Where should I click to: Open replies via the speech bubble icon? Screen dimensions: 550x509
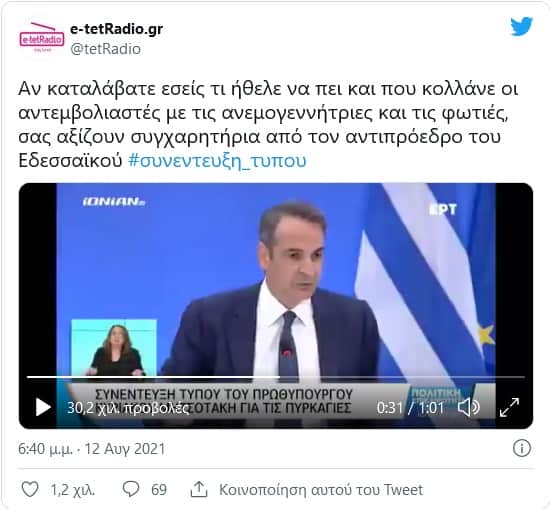(131, 489)
